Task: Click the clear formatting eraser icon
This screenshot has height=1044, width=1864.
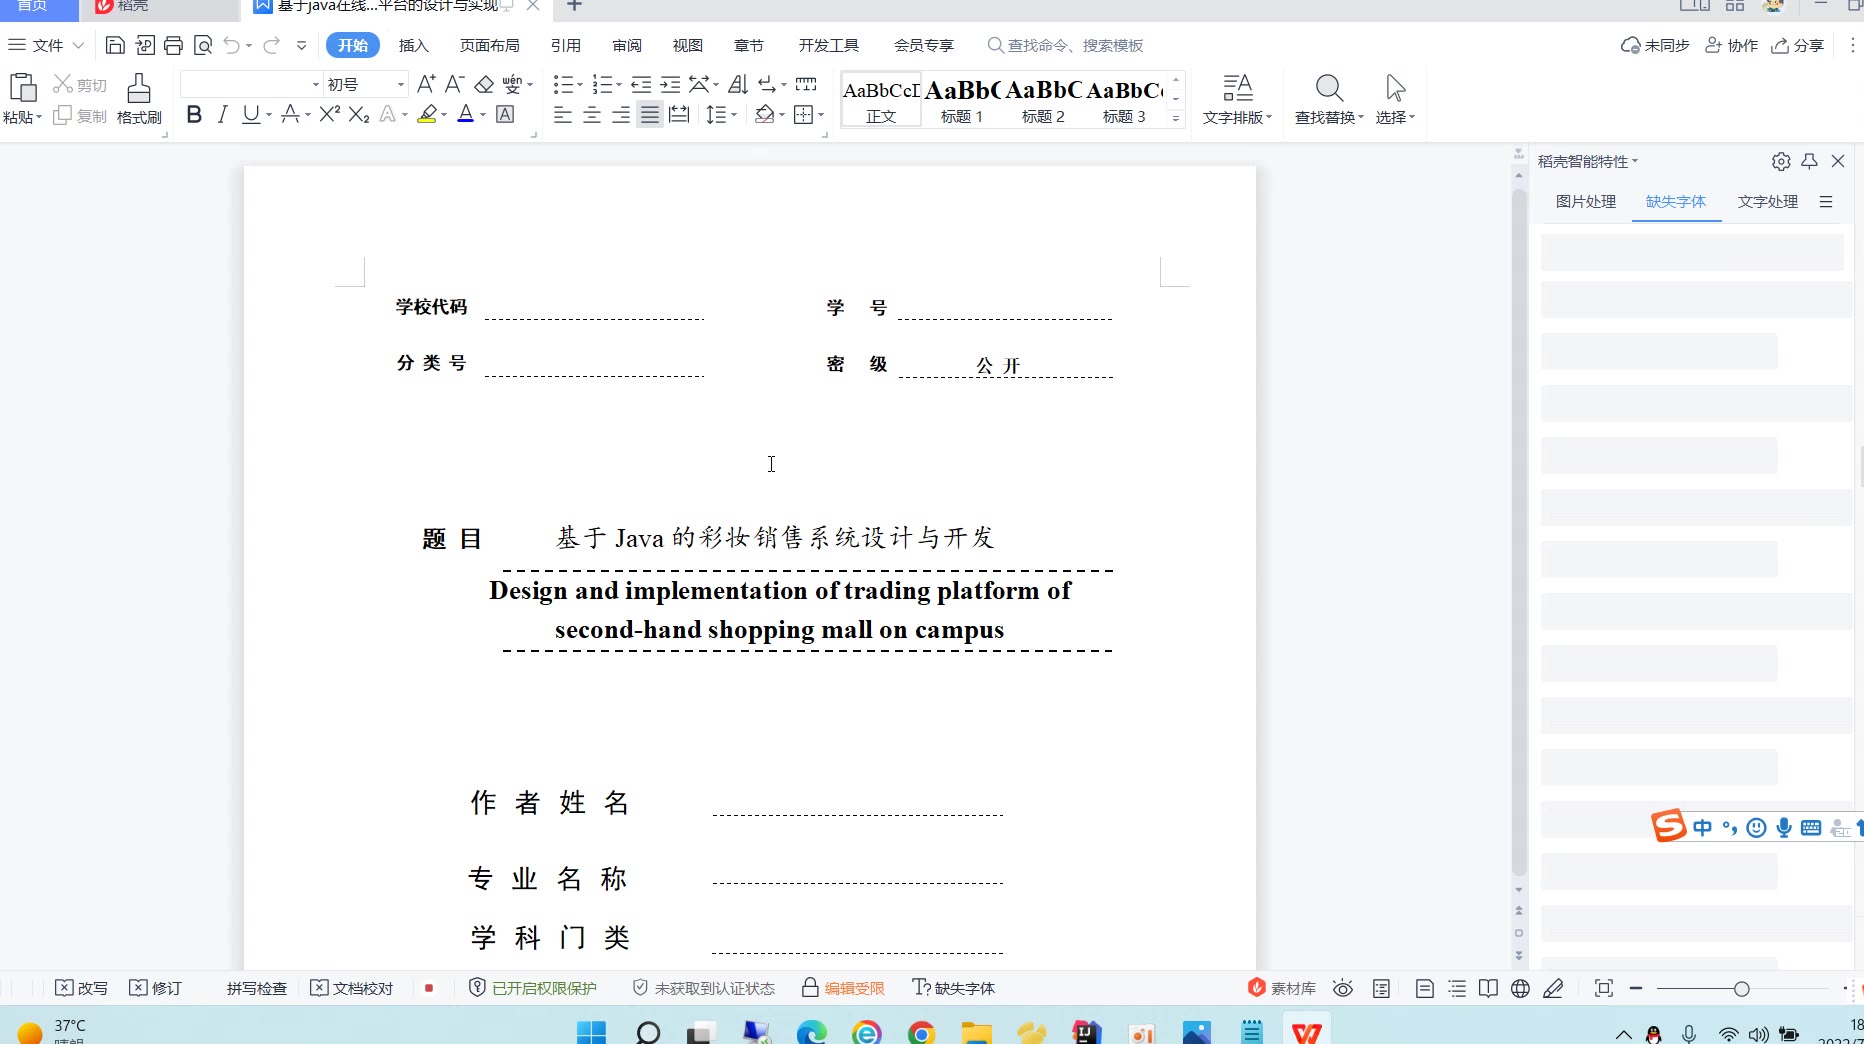Action: (x=484, y=84)
